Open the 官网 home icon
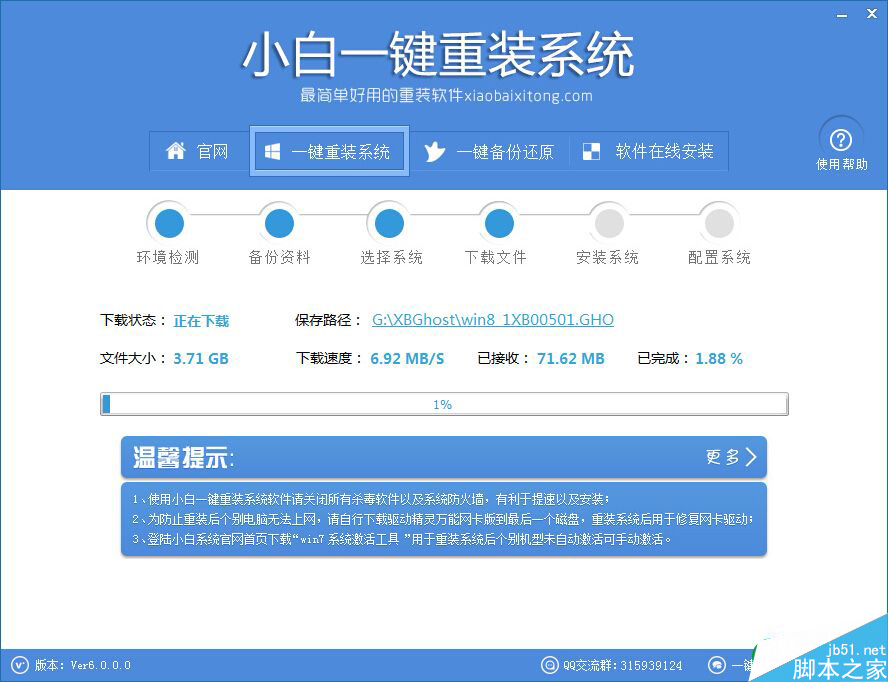 tap(174, 151)
